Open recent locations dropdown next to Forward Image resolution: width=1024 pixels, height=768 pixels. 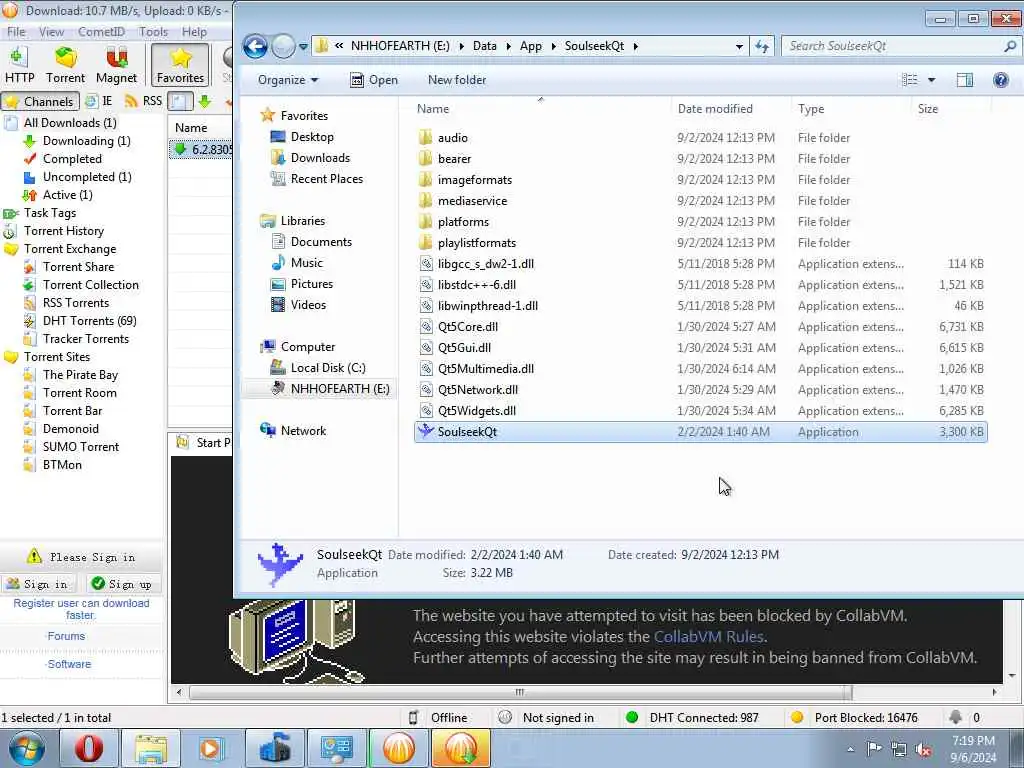click(x=303, y=46)
